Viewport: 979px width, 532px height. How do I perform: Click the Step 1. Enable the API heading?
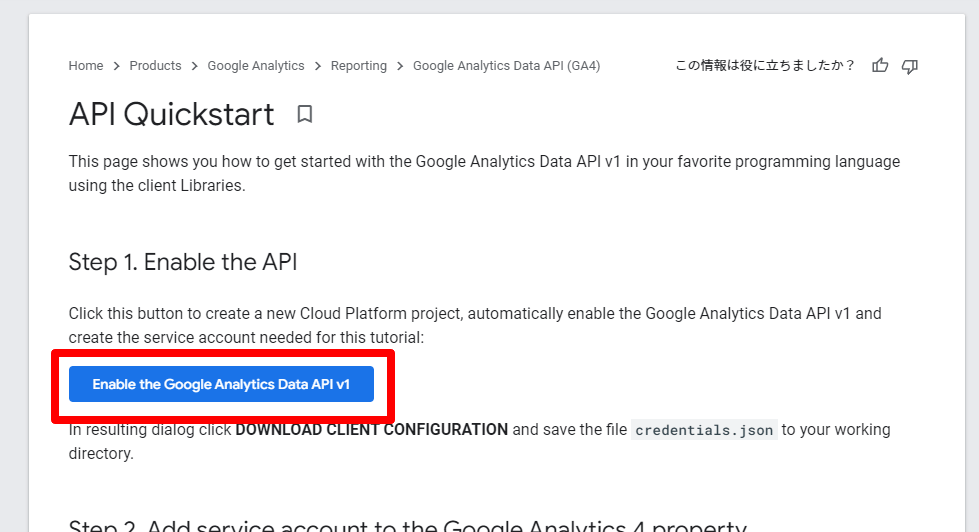coord(183,262)
